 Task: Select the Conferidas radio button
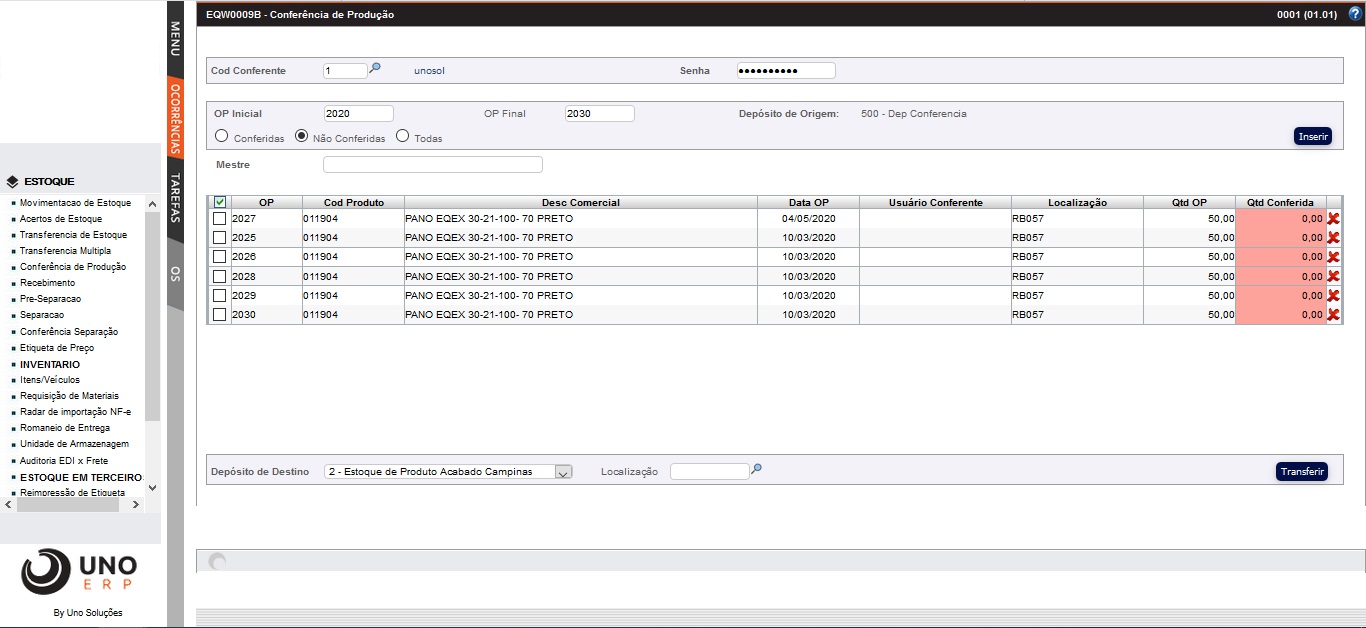(x=222, y=136)
